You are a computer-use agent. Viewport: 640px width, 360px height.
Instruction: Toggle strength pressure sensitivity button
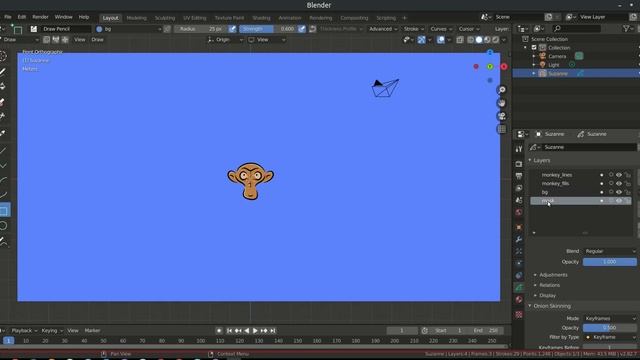pos(302,29)
